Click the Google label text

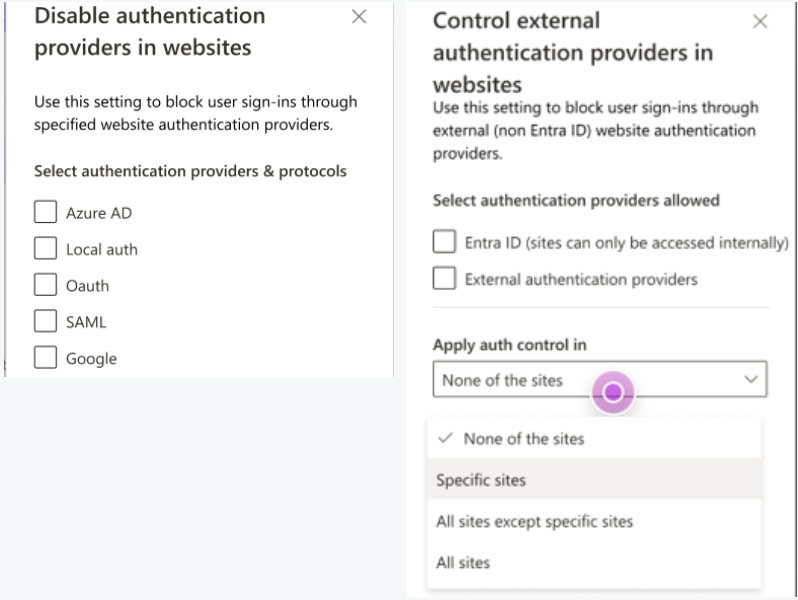pos(91,358)
